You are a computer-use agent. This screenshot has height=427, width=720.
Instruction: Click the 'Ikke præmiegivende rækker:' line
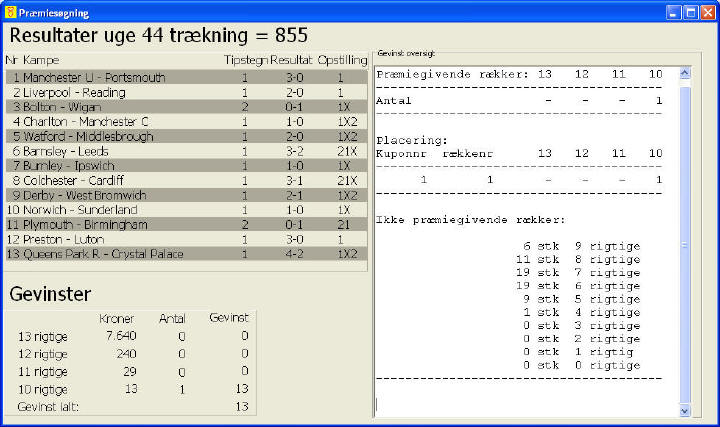pos(471,219)
